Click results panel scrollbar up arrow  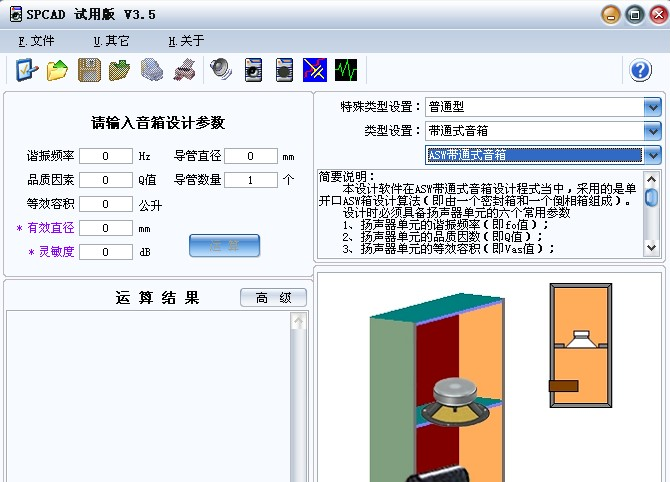(x=298, y=321)
